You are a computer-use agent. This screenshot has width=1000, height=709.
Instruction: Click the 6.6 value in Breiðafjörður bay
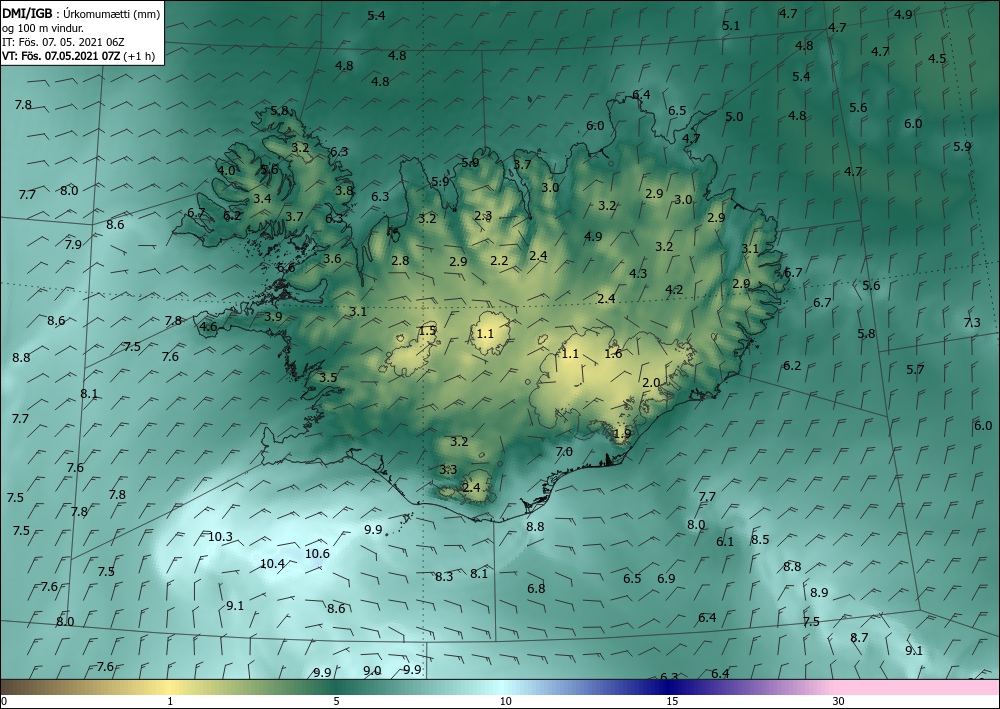286,268
